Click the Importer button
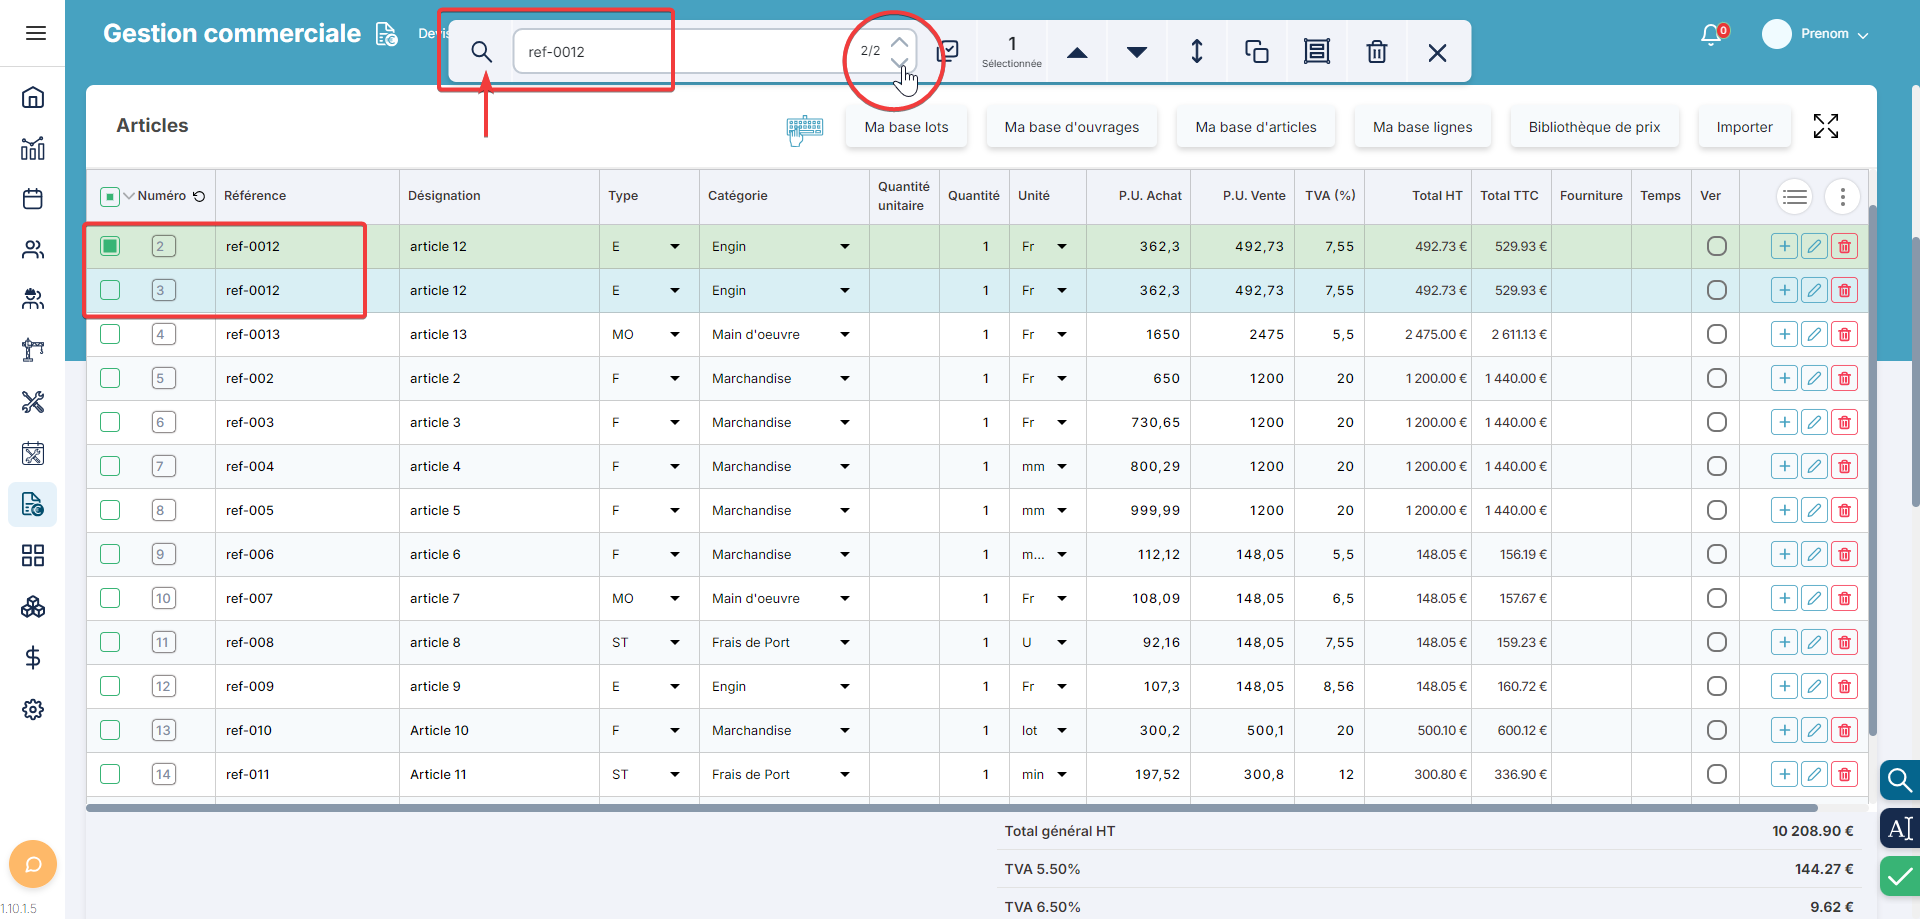The height and width of the screenshot is (919, 1920). pyautogui.click(x=1744, y=127)
